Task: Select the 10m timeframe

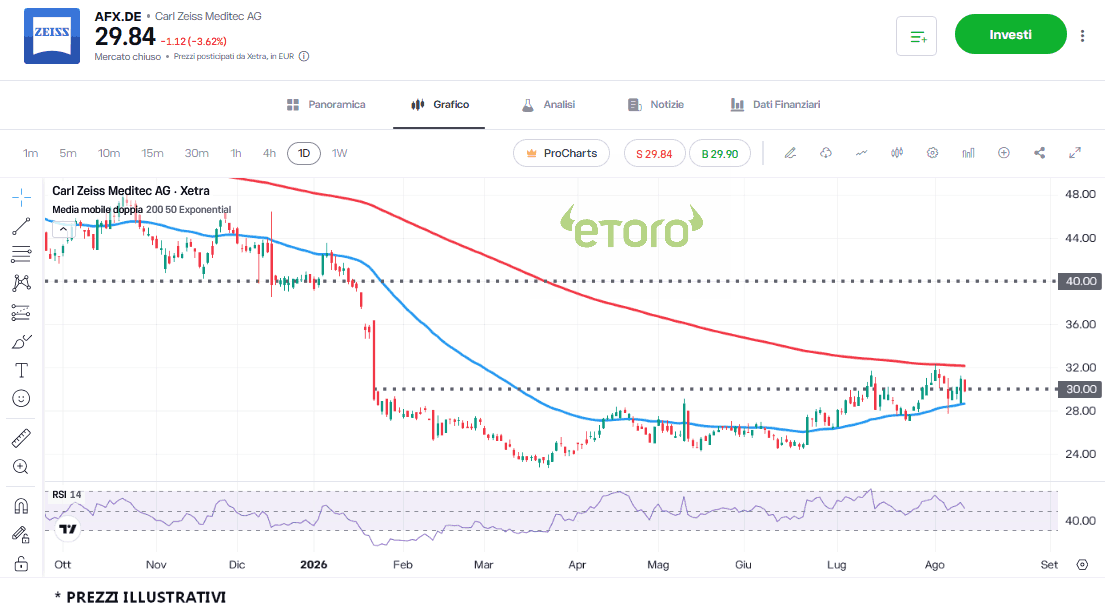Action: coord(109,153)
